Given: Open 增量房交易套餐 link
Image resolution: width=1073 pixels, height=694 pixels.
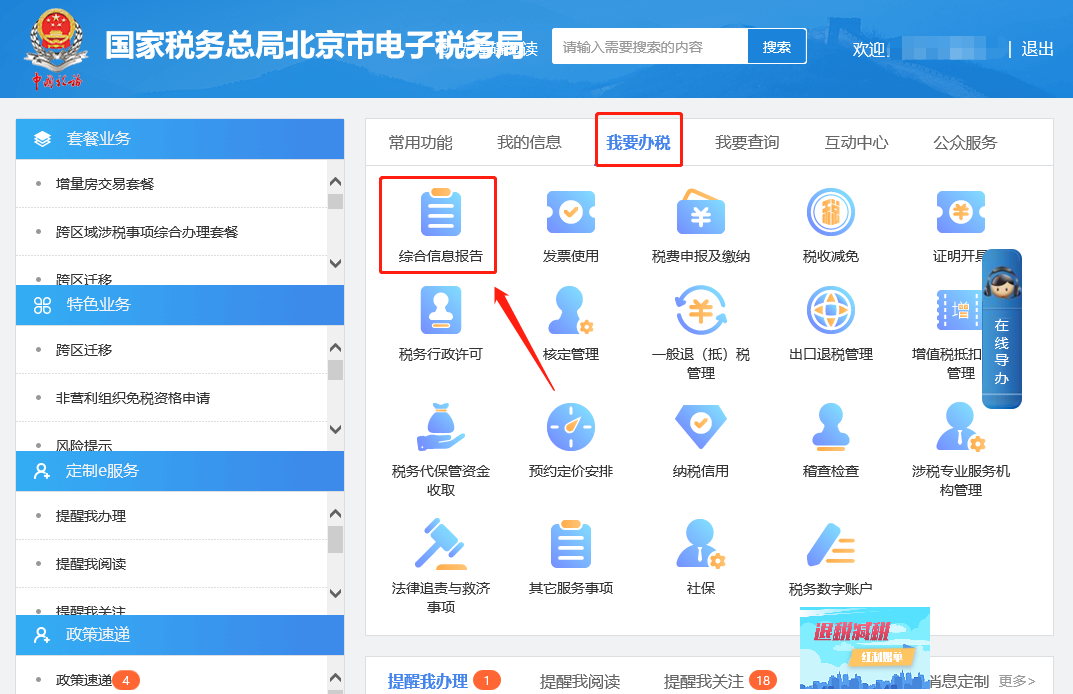Looking at the screenshot, I should coord(105,184).
